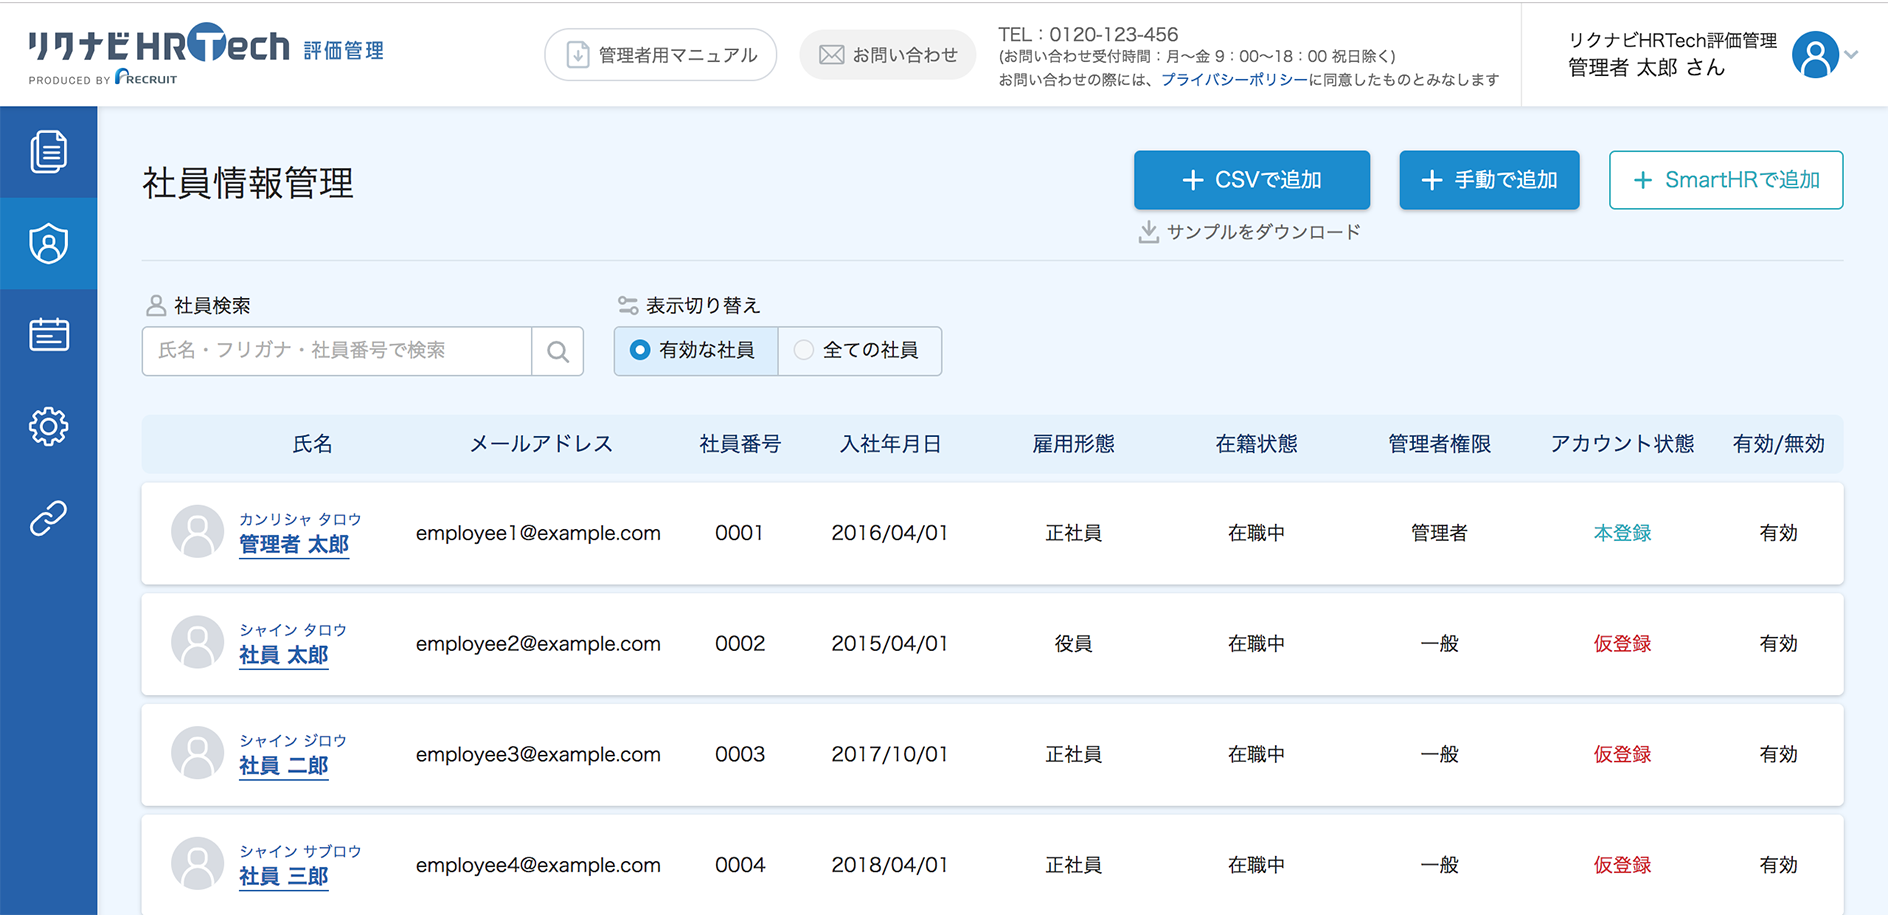This screenshot has height=915, width=1888.
Task: Download the sample via サンプルをダウンロード
Action: 1250,232
